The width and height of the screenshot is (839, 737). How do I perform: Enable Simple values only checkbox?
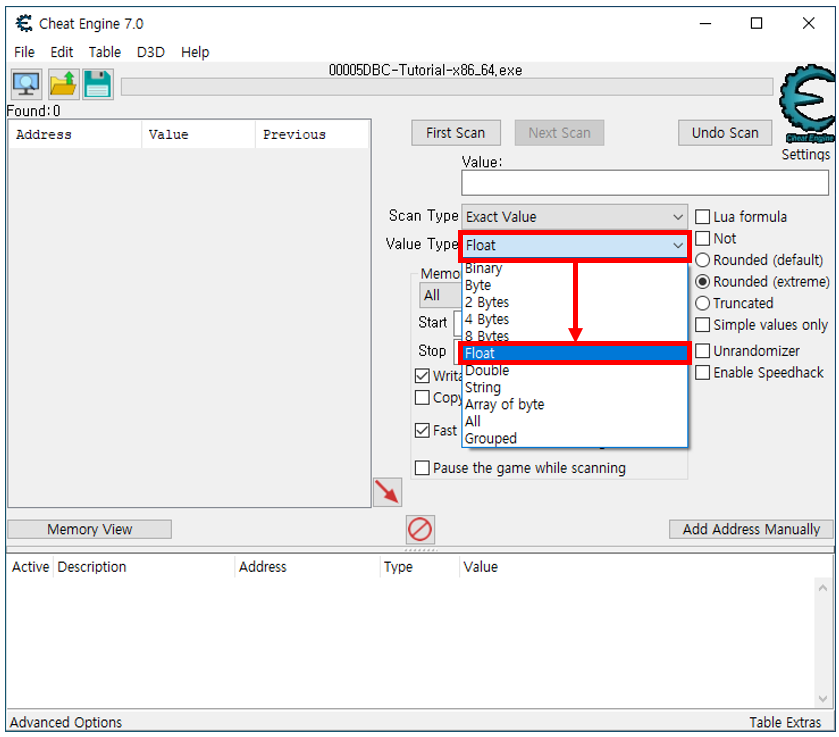pyautogui.click(x=702, y=325)
